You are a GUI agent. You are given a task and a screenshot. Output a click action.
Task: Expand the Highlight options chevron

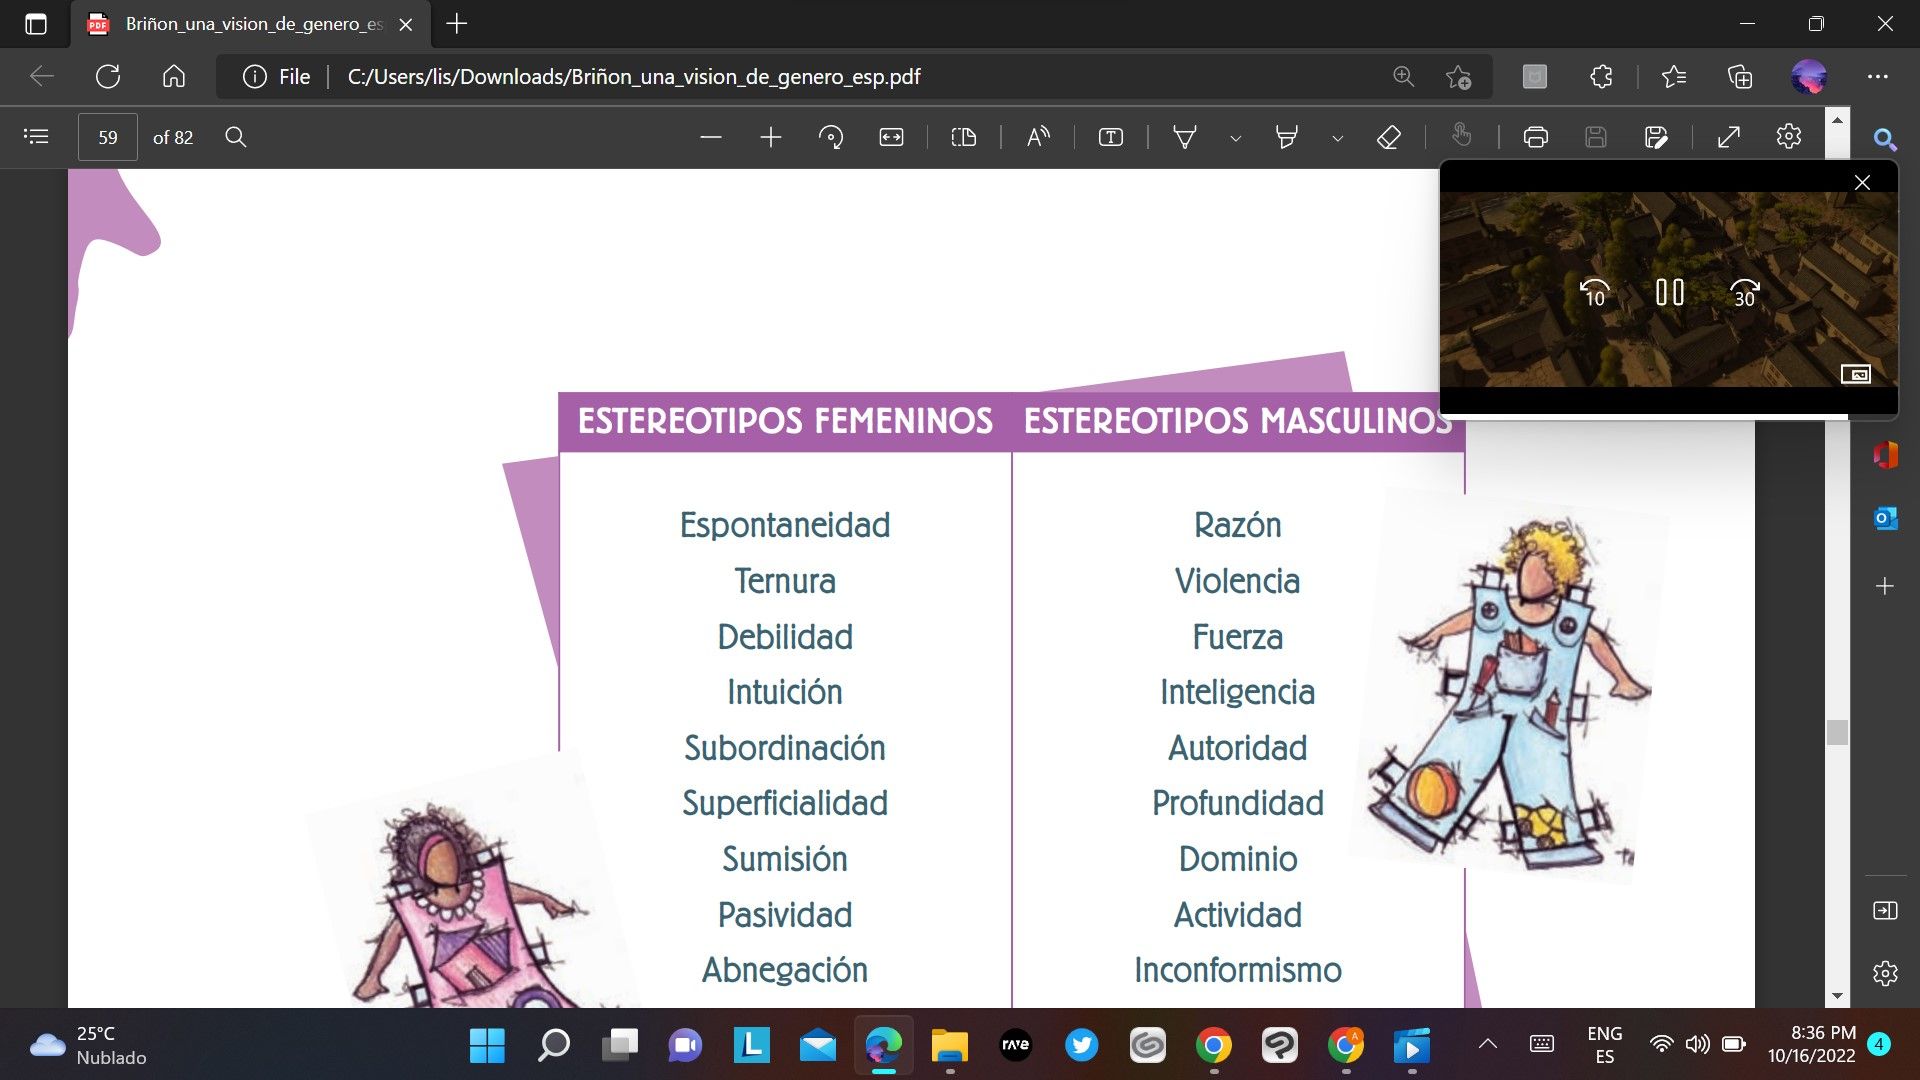[x=1337, y=137]
